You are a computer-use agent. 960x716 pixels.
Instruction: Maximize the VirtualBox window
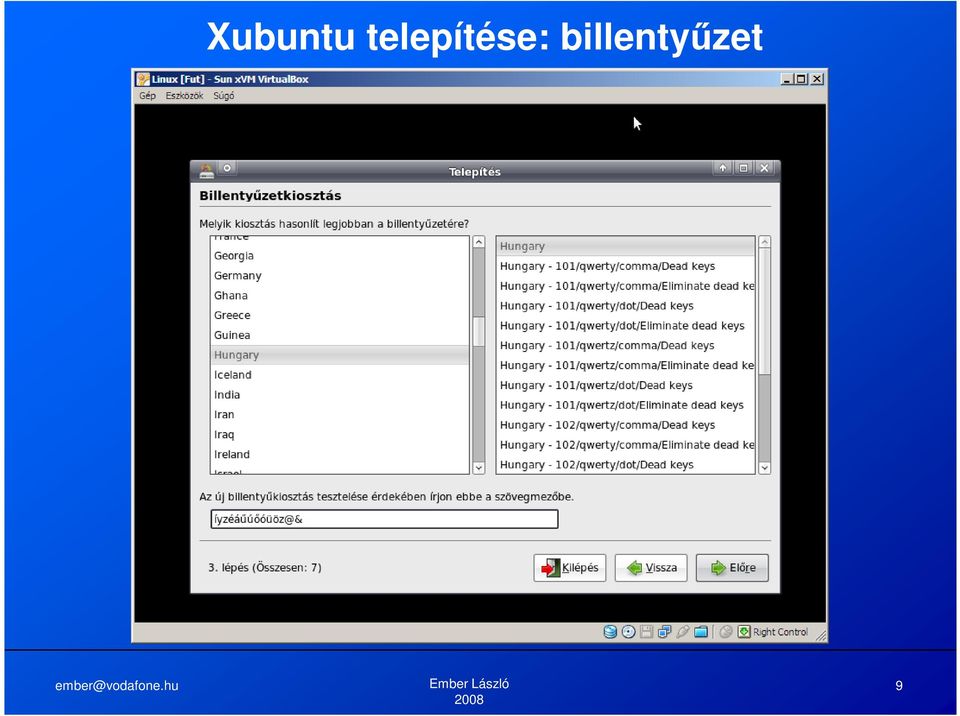coord(801,79)
